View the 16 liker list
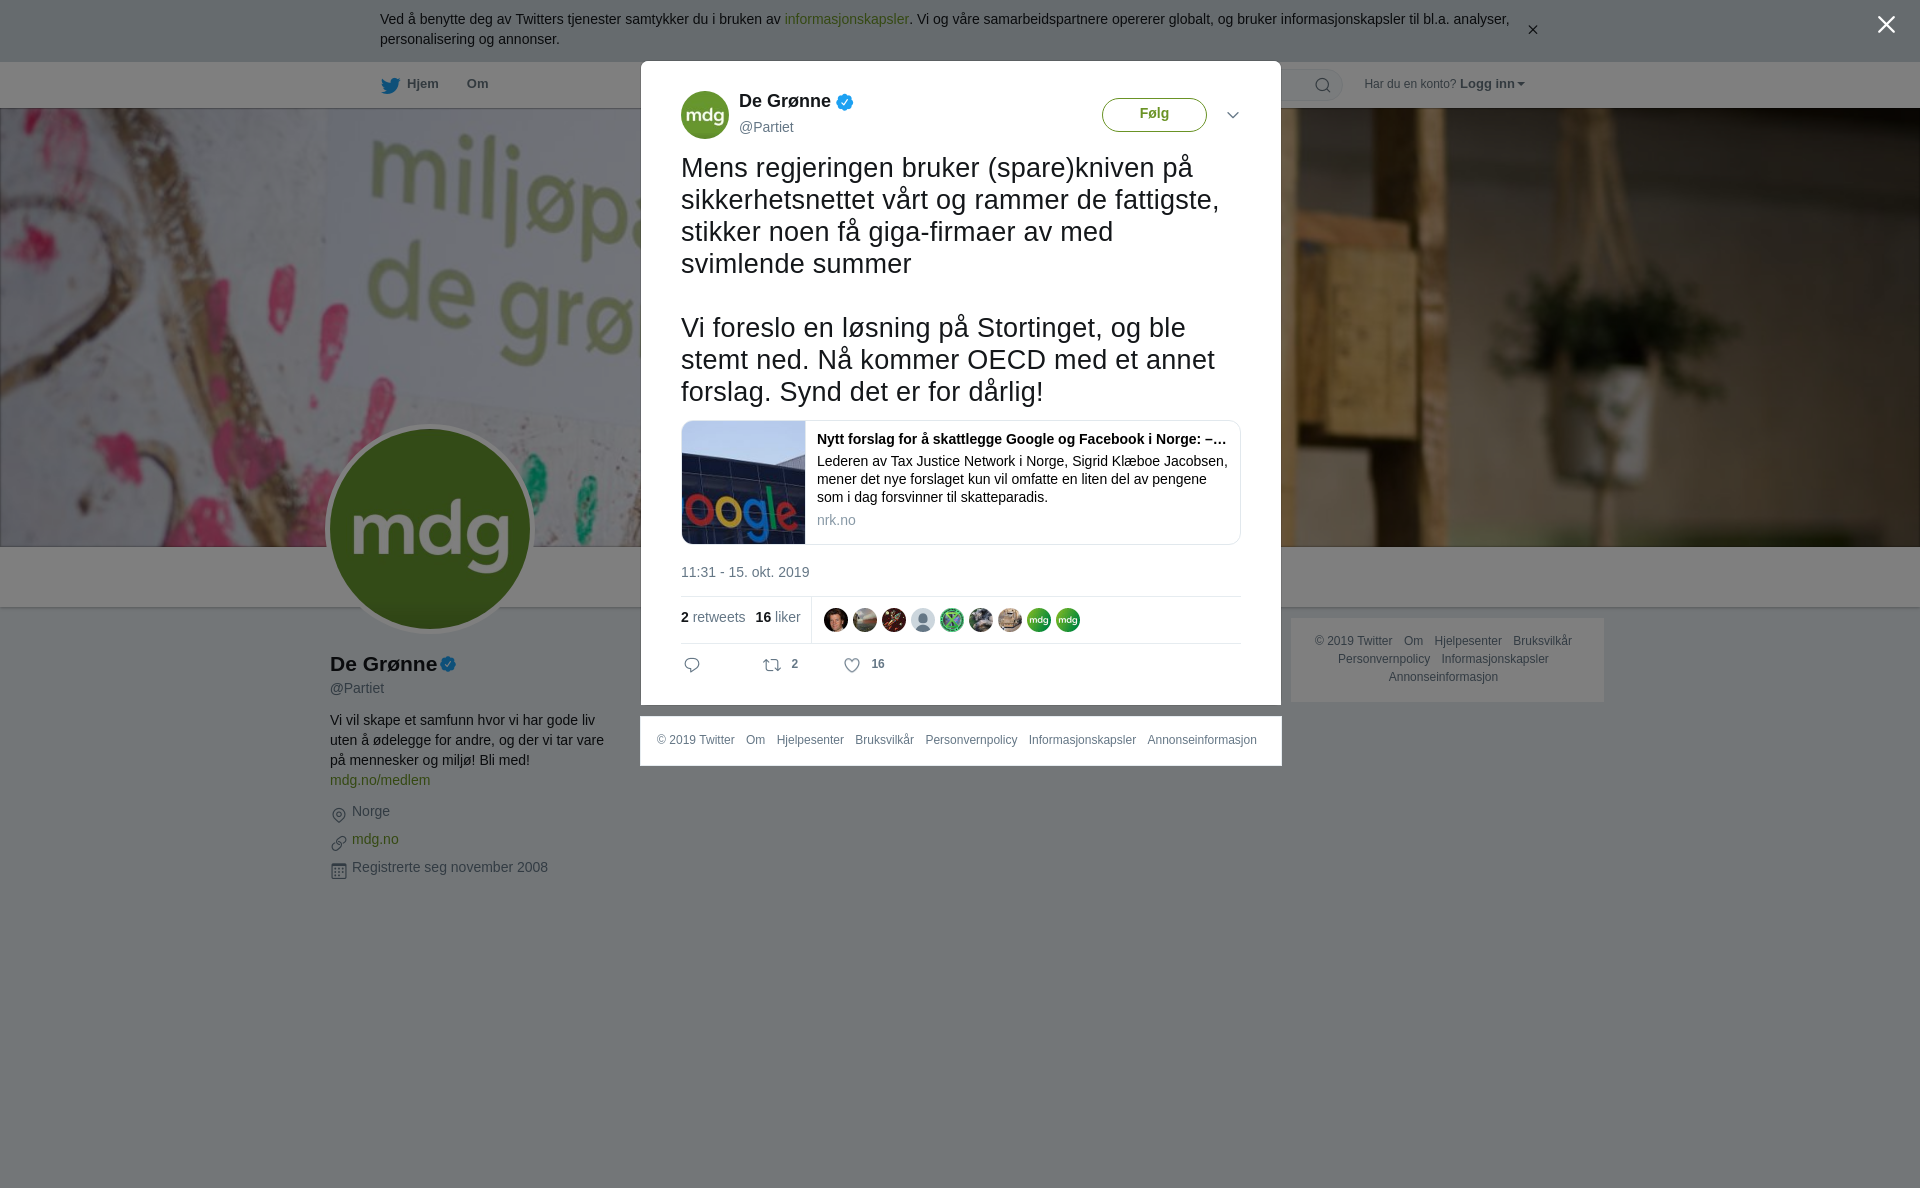1920x1188 pixels. coord(778,617)
